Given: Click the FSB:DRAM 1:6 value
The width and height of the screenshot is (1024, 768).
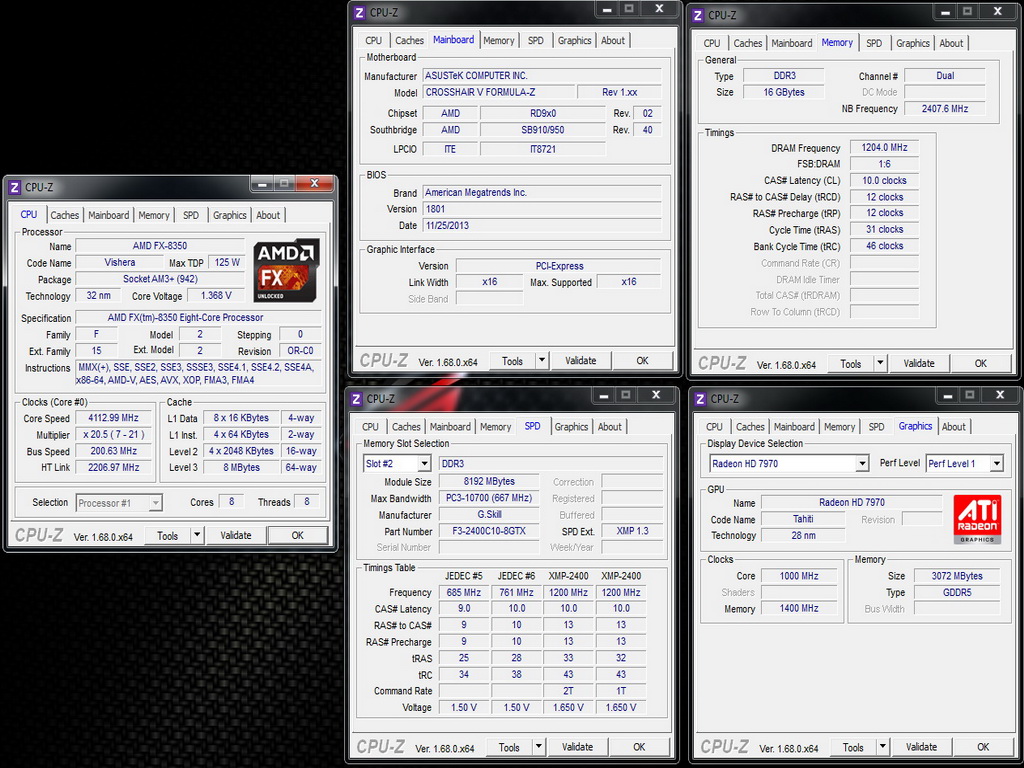Looking at the screenshot, I should (884, 164).
